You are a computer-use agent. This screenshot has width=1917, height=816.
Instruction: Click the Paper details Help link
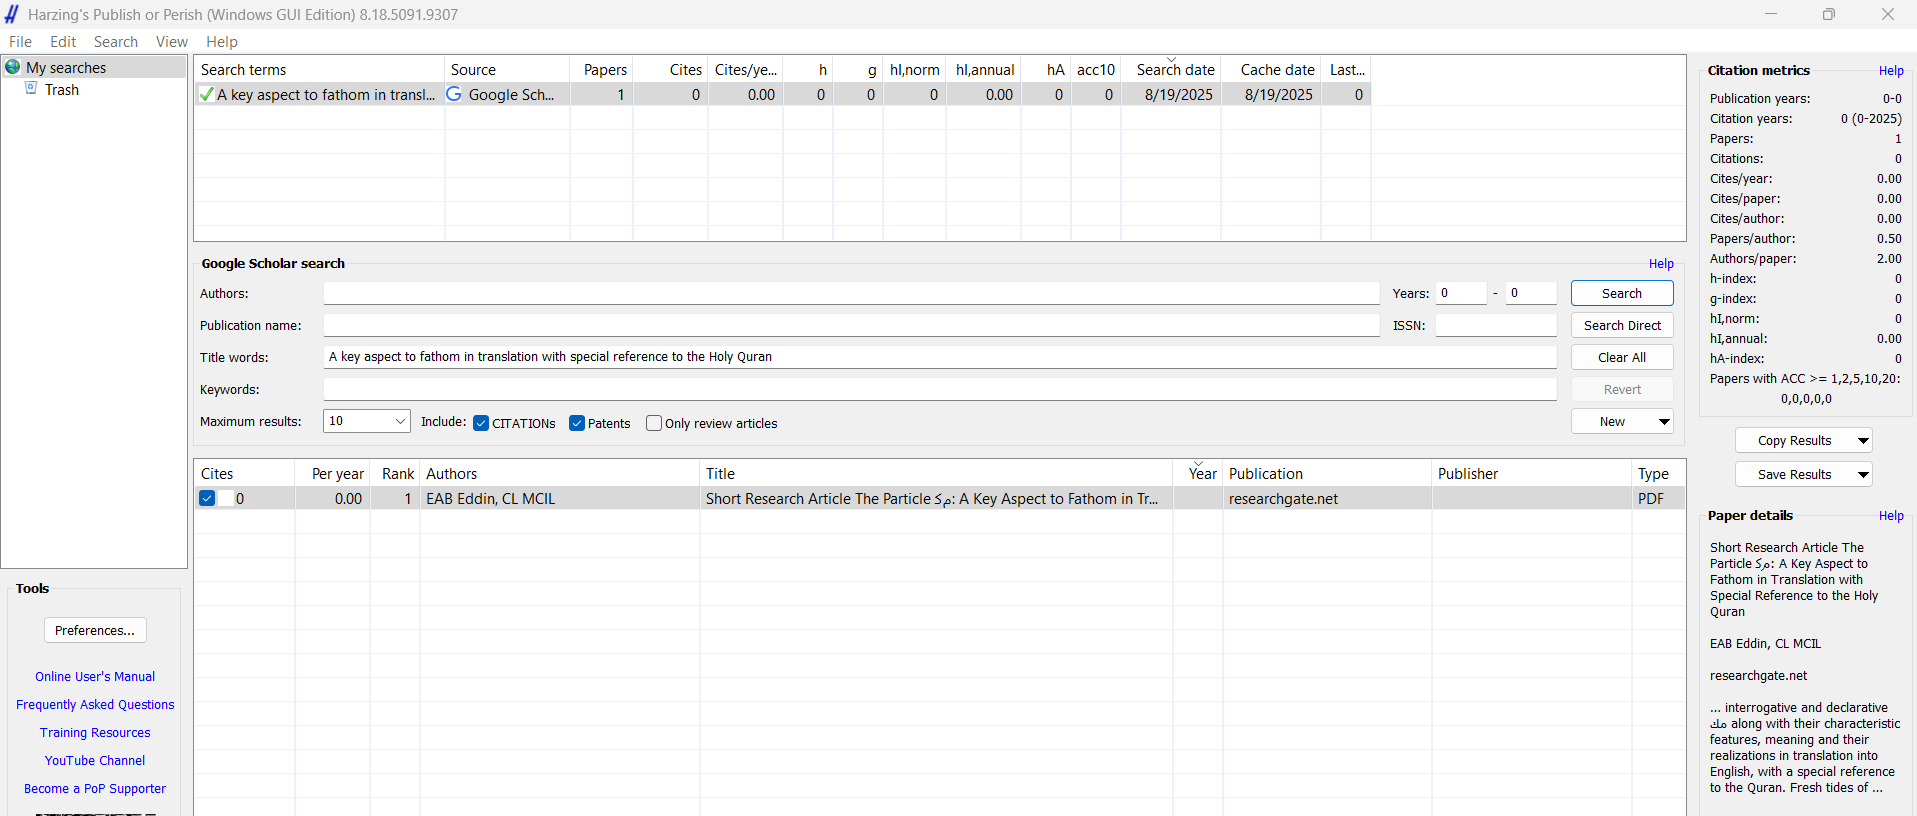coord(1891,516)
